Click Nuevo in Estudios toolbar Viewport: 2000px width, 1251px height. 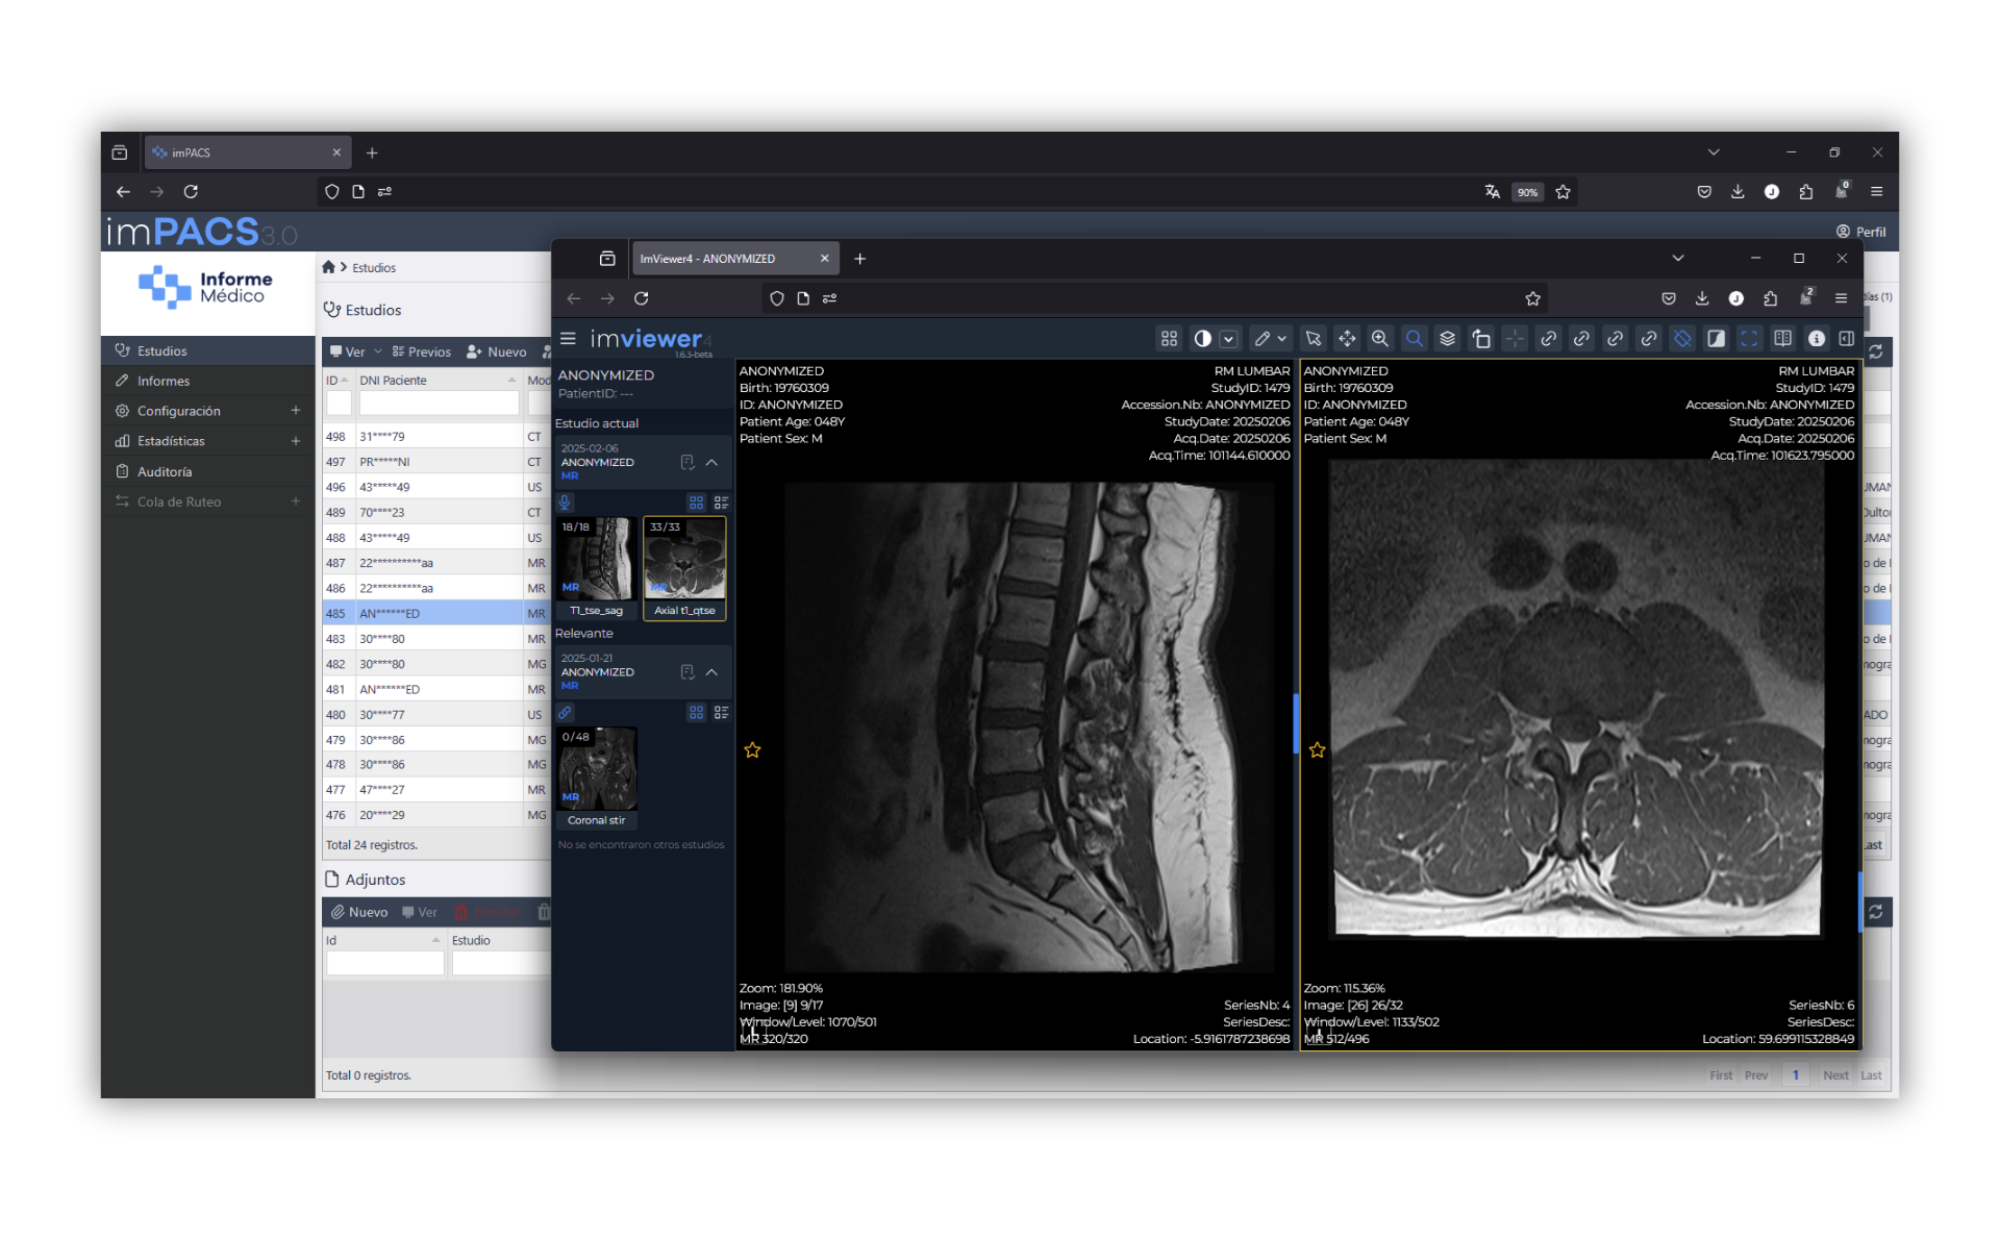point(497,352)
